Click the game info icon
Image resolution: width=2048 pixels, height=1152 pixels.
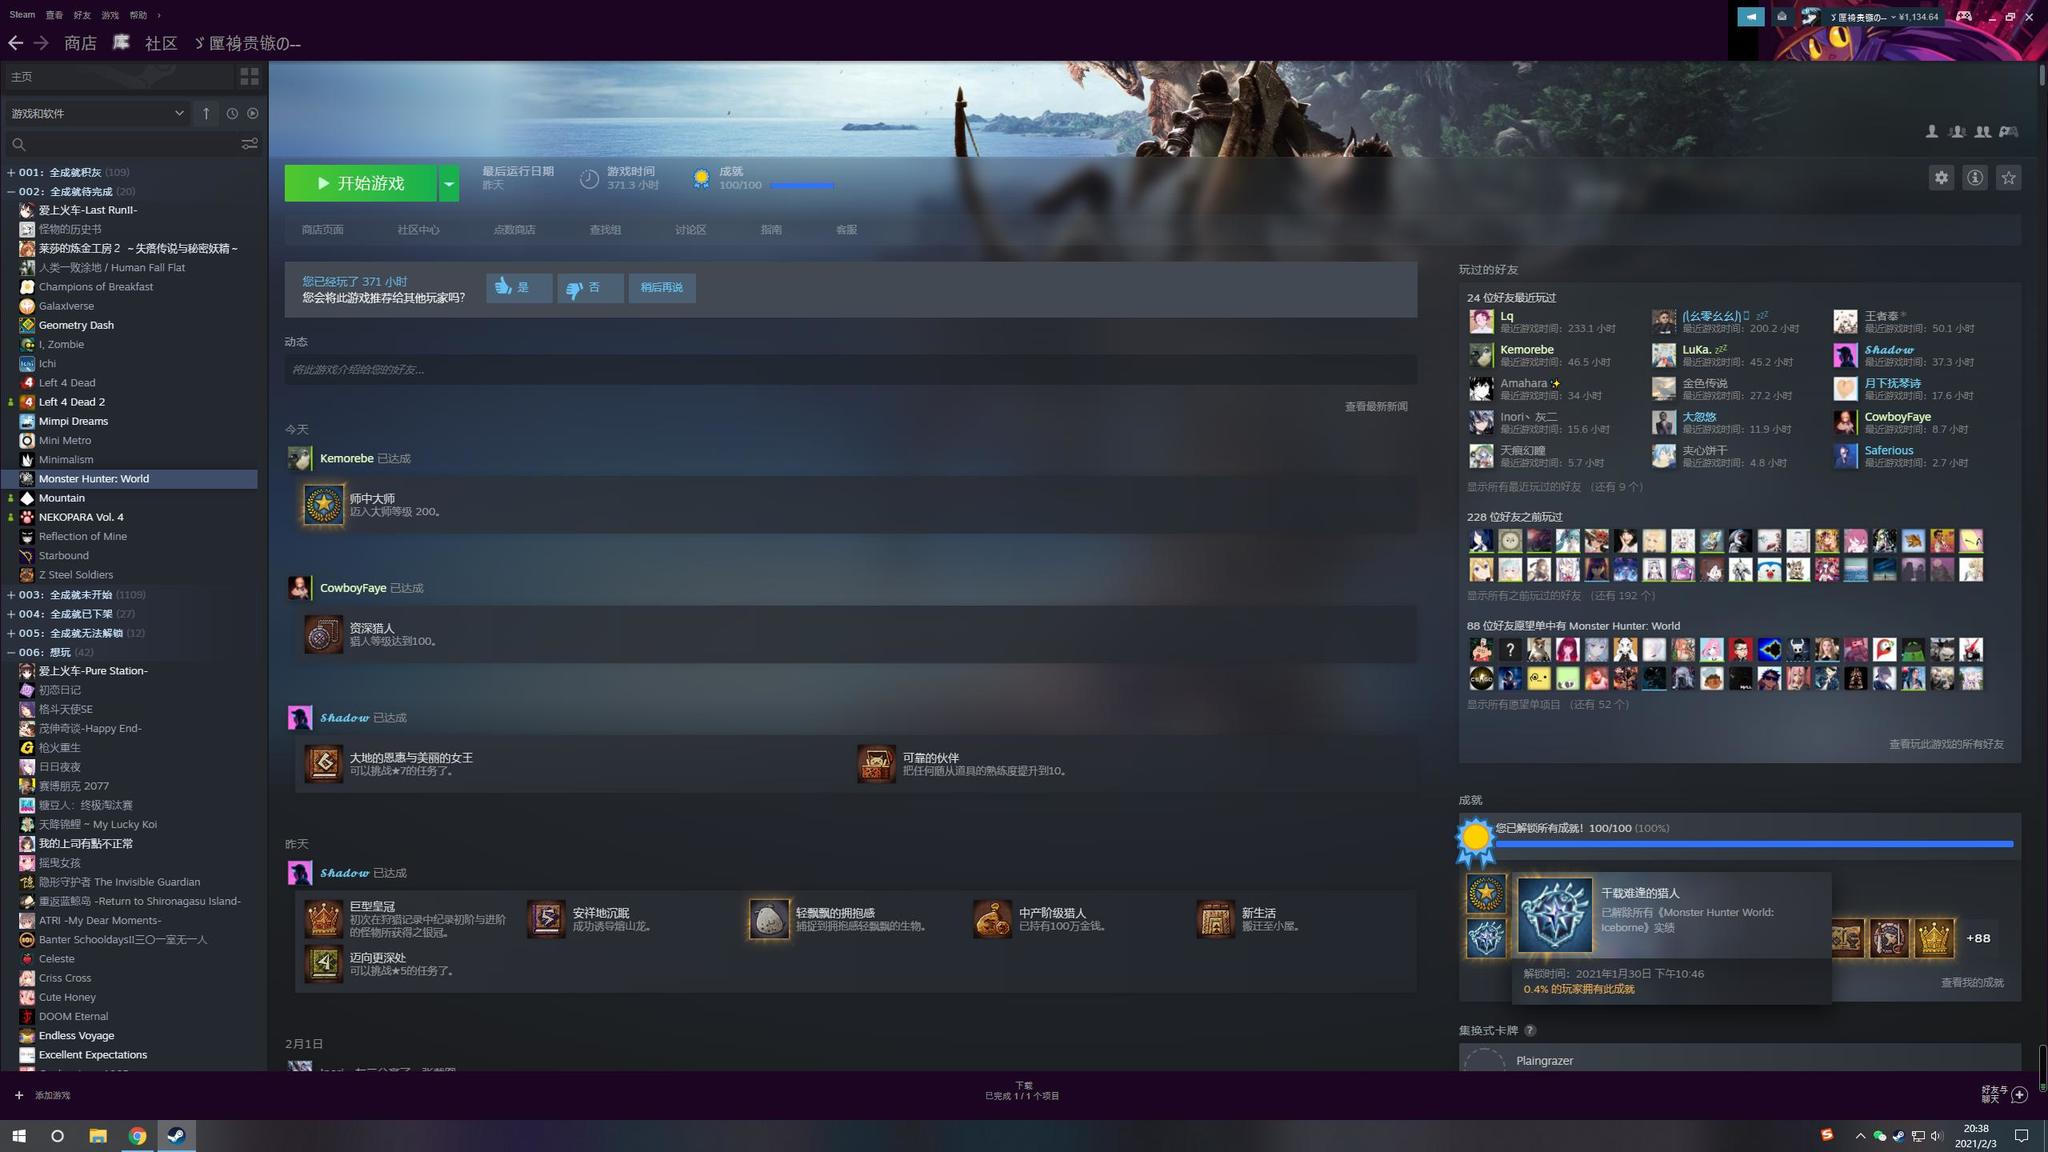coord(1975,178)
